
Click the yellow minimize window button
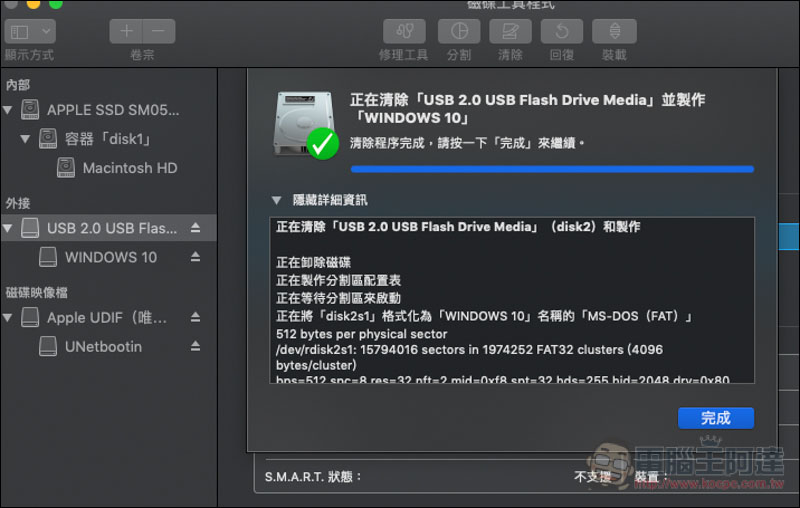[x=33, y=4]
